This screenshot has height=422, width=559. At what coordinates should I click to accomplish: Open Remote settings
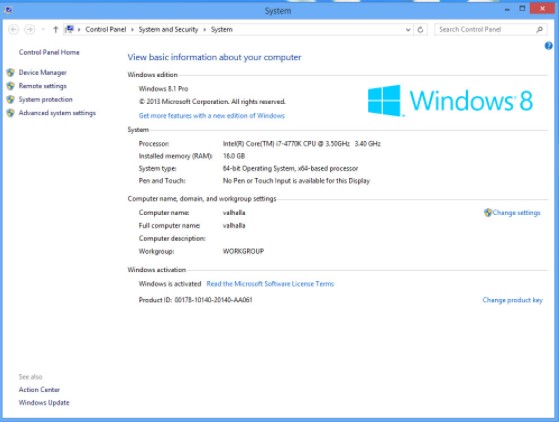[42, 86]
